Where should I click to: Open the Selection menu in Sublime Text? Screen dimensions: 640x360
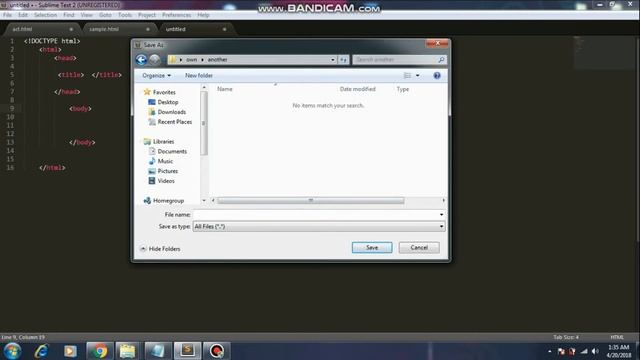coord(45,15)
